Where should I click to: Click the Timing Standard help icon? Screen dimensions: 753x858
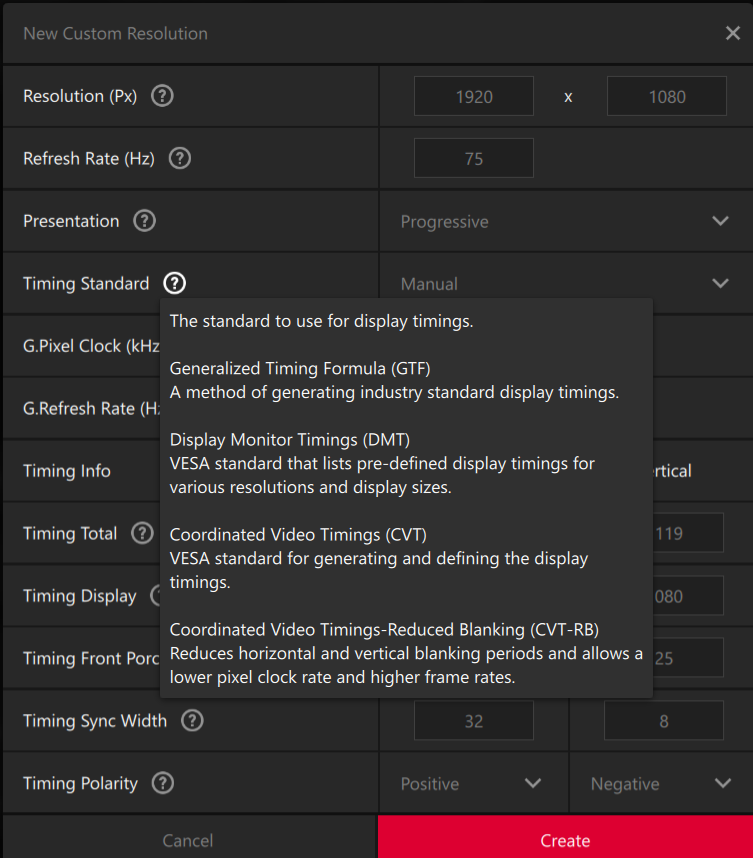coord(174,284)
